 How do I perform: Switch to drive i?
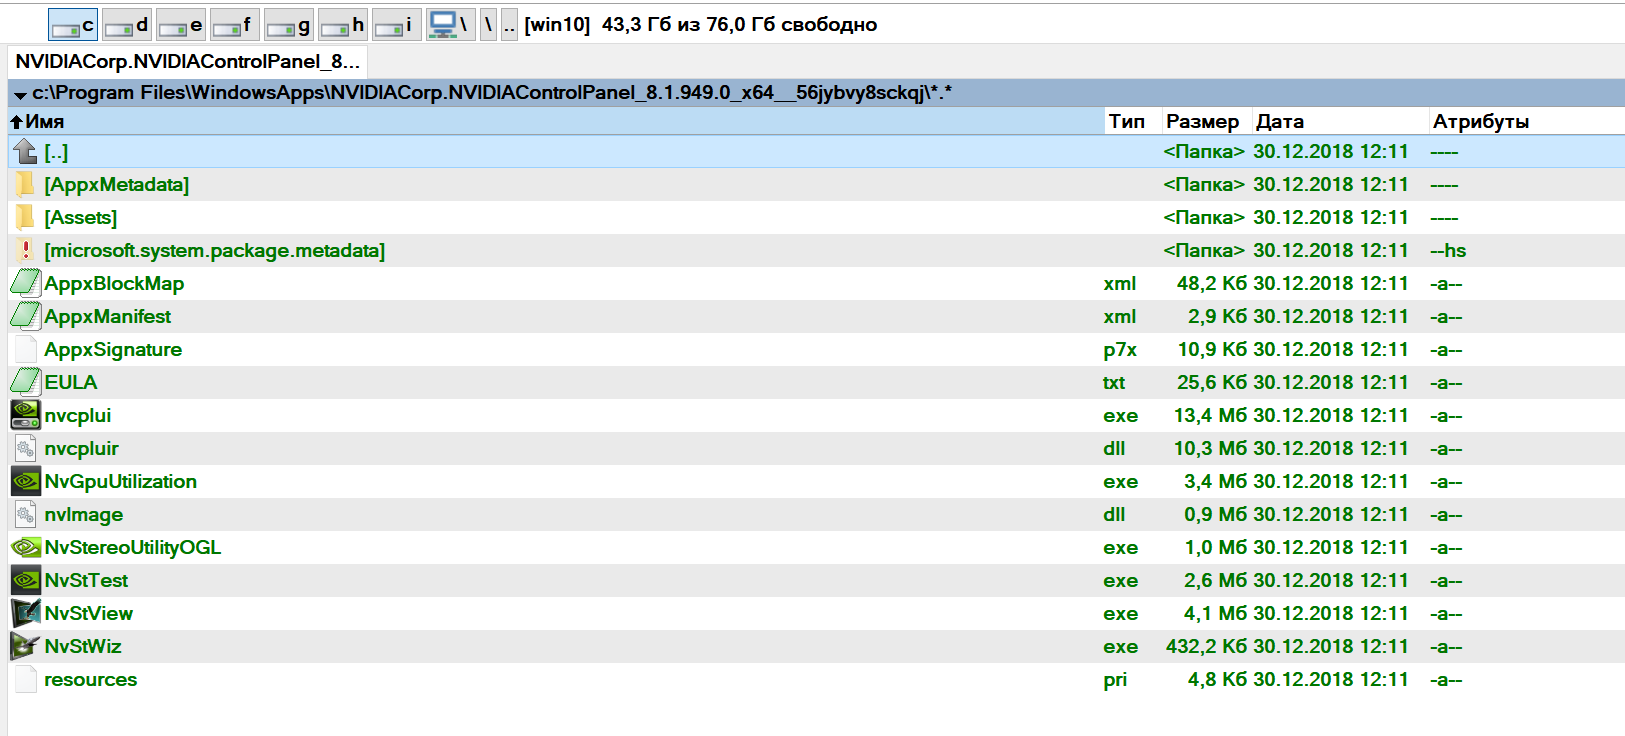pyautogui.click(x=397, y=25)
